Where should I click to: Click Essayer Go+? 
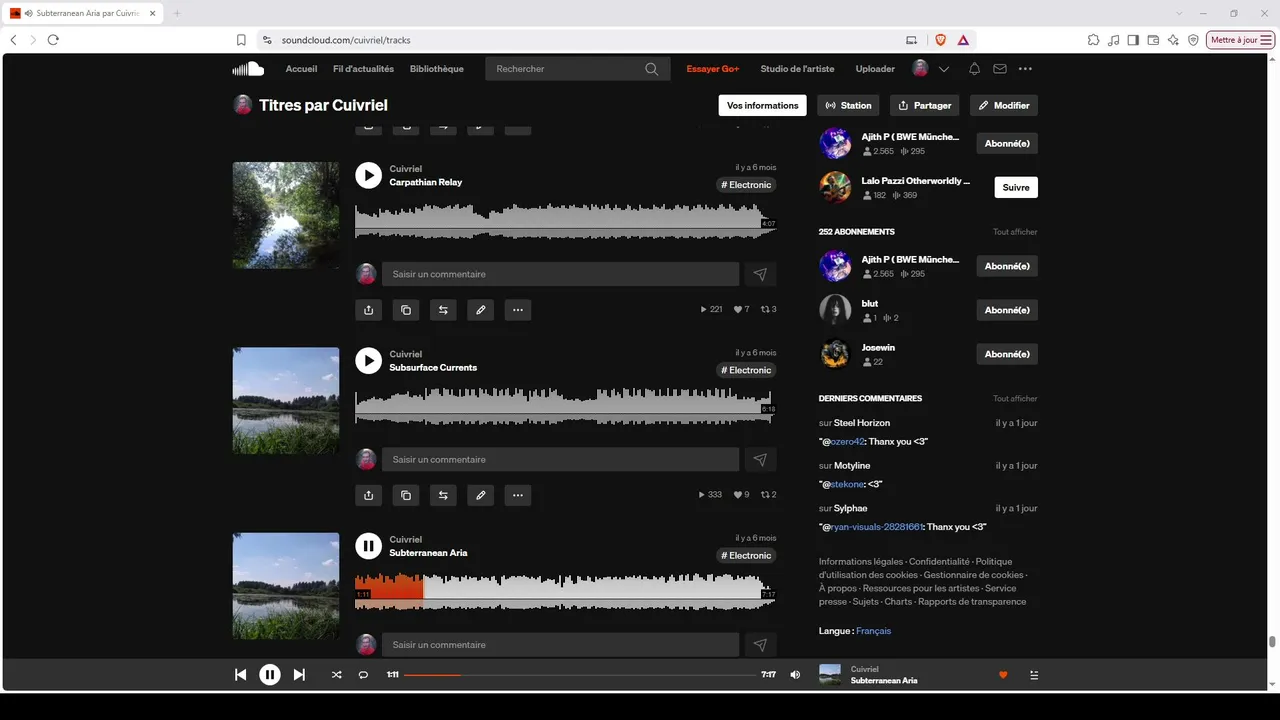click(x=713, y=69)
